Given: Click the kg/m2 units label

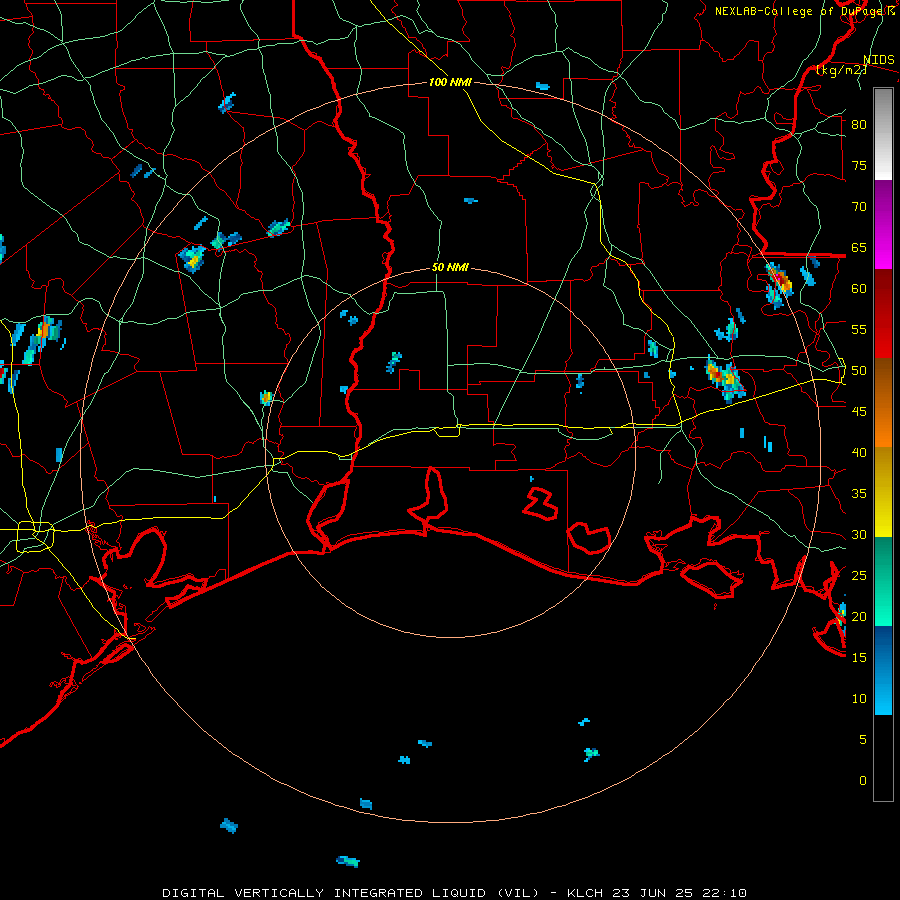Looking at the screenshot, I should 841,70.
